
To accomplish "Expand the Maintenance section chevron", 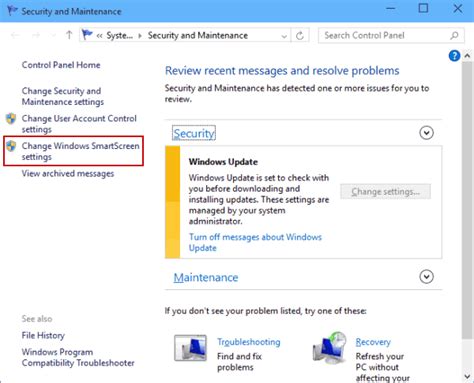I will [x=426, y=277].
